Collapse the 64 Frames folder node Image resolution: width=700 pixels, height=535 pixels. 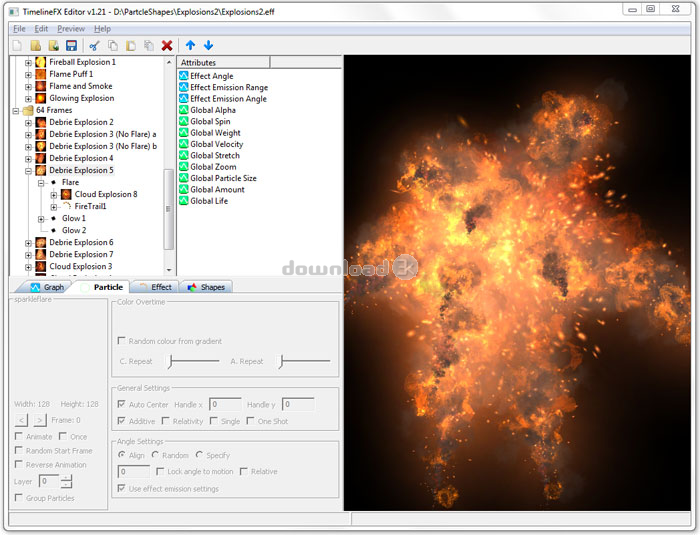click(16, 111)
